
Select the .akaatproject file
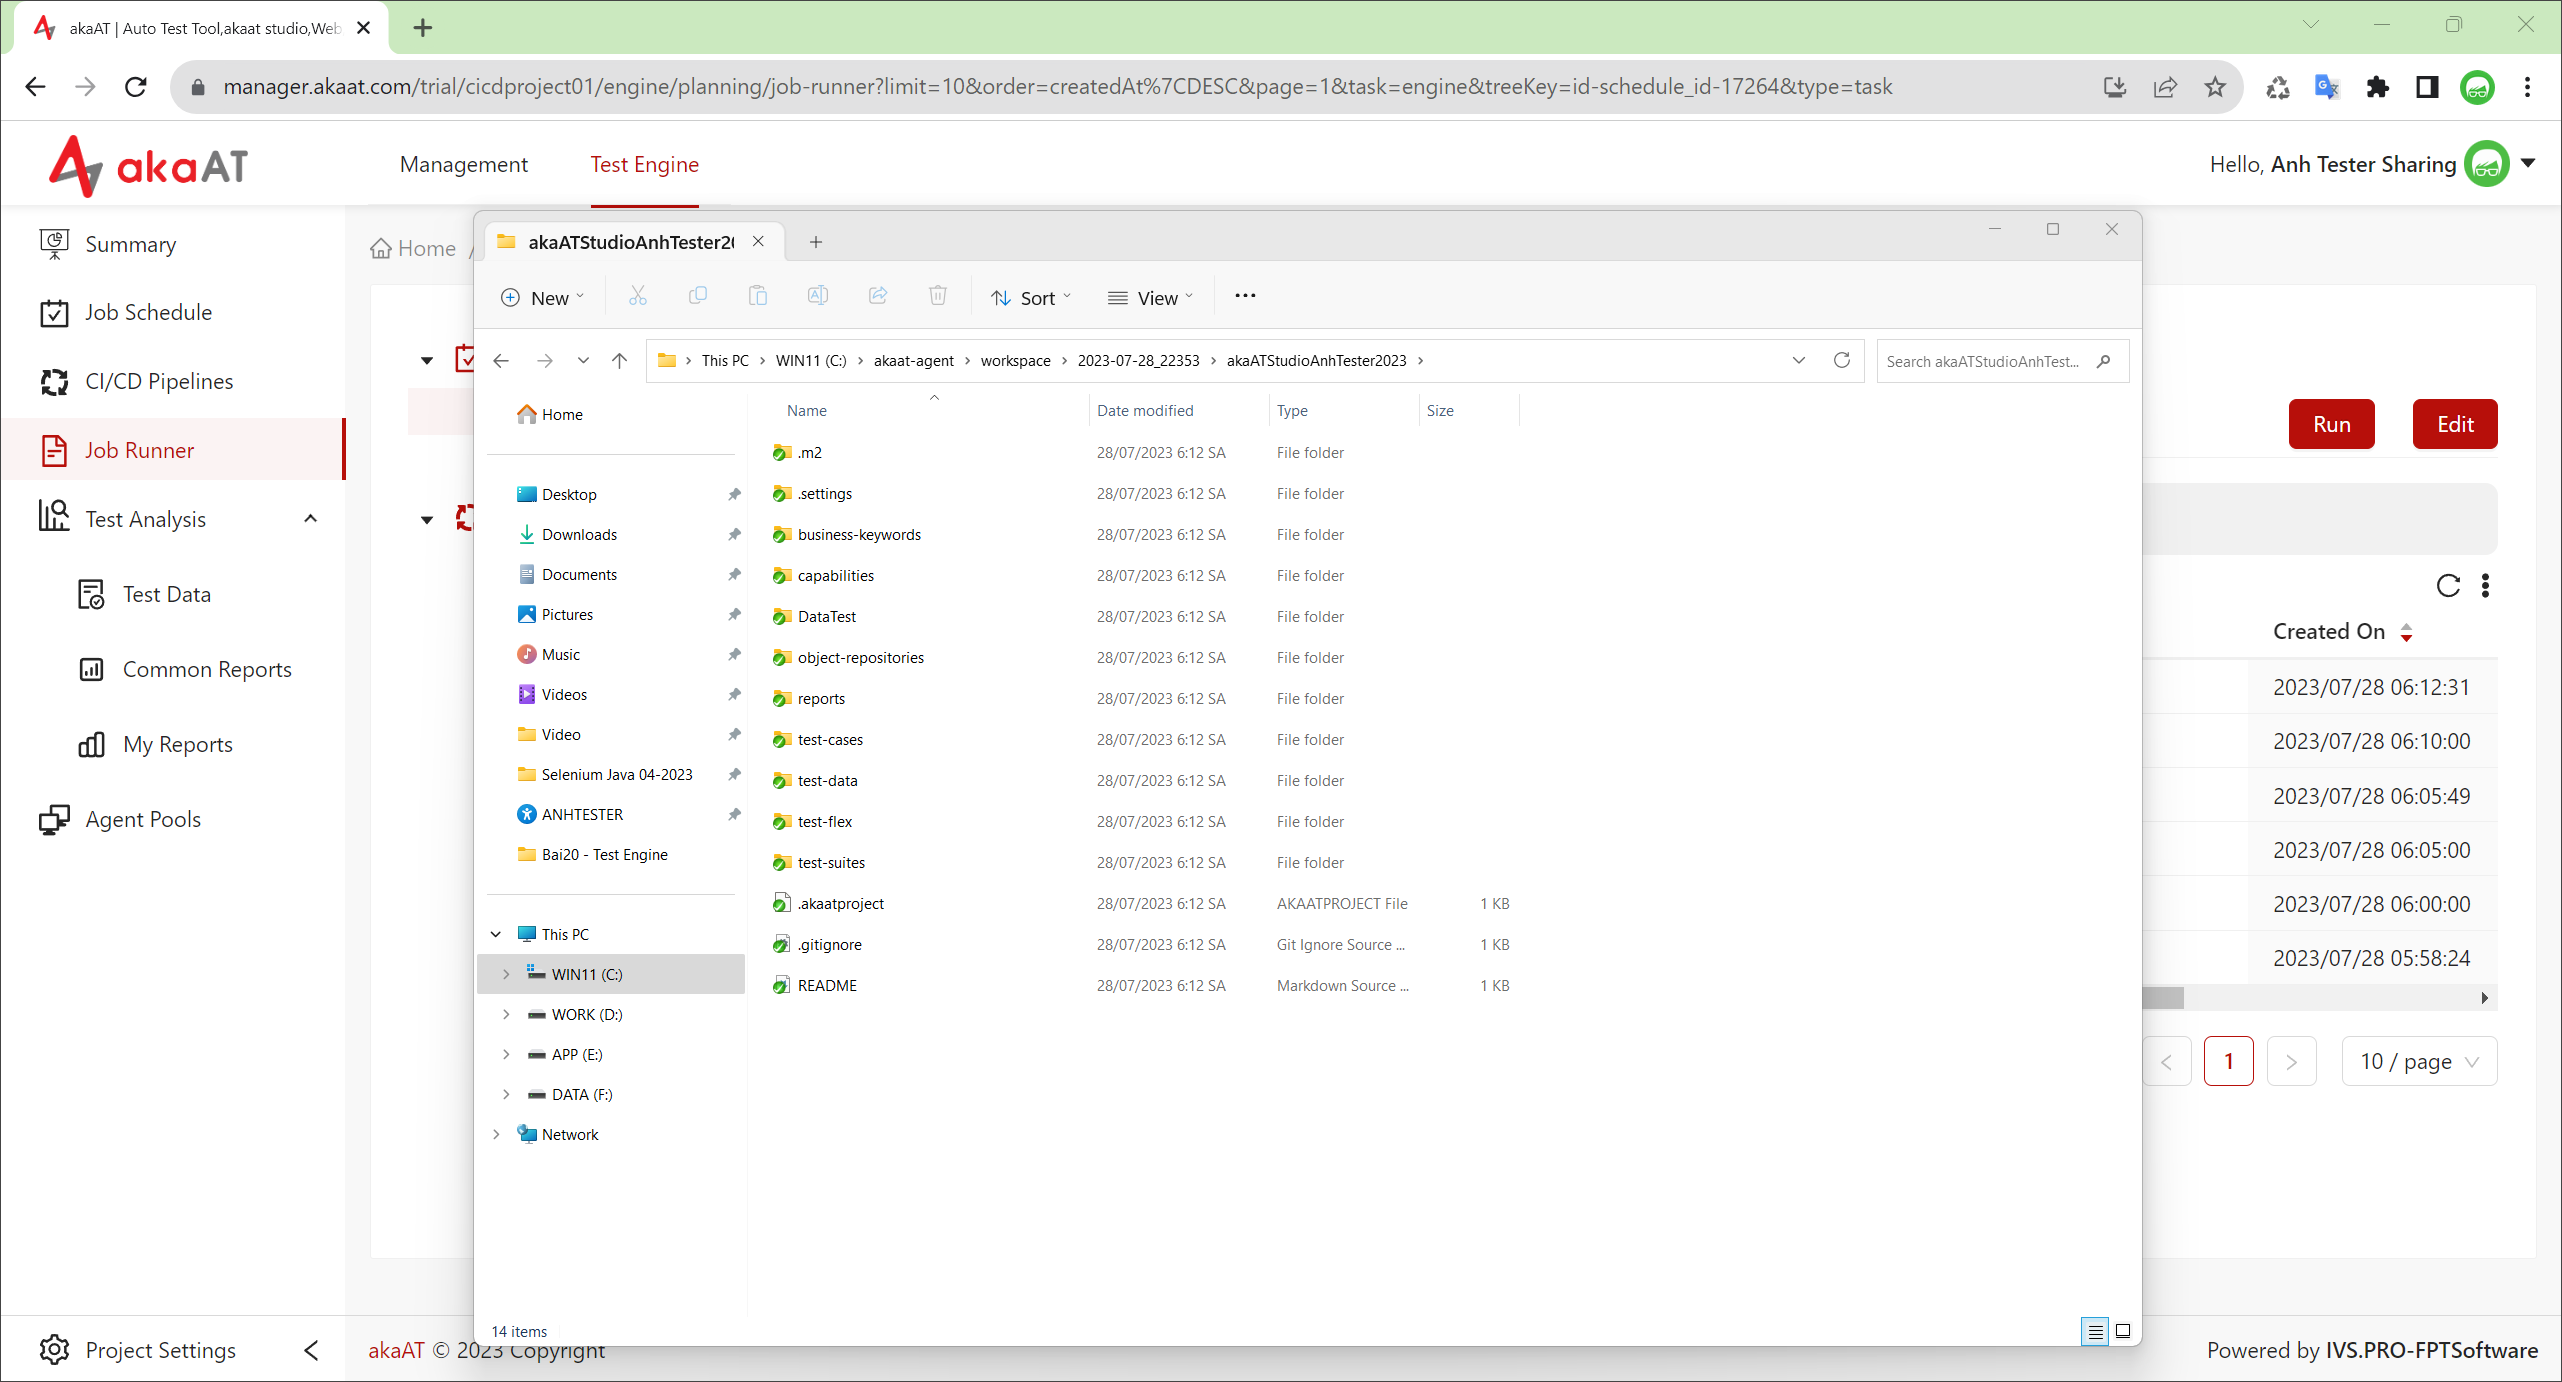tap(840, 903)
